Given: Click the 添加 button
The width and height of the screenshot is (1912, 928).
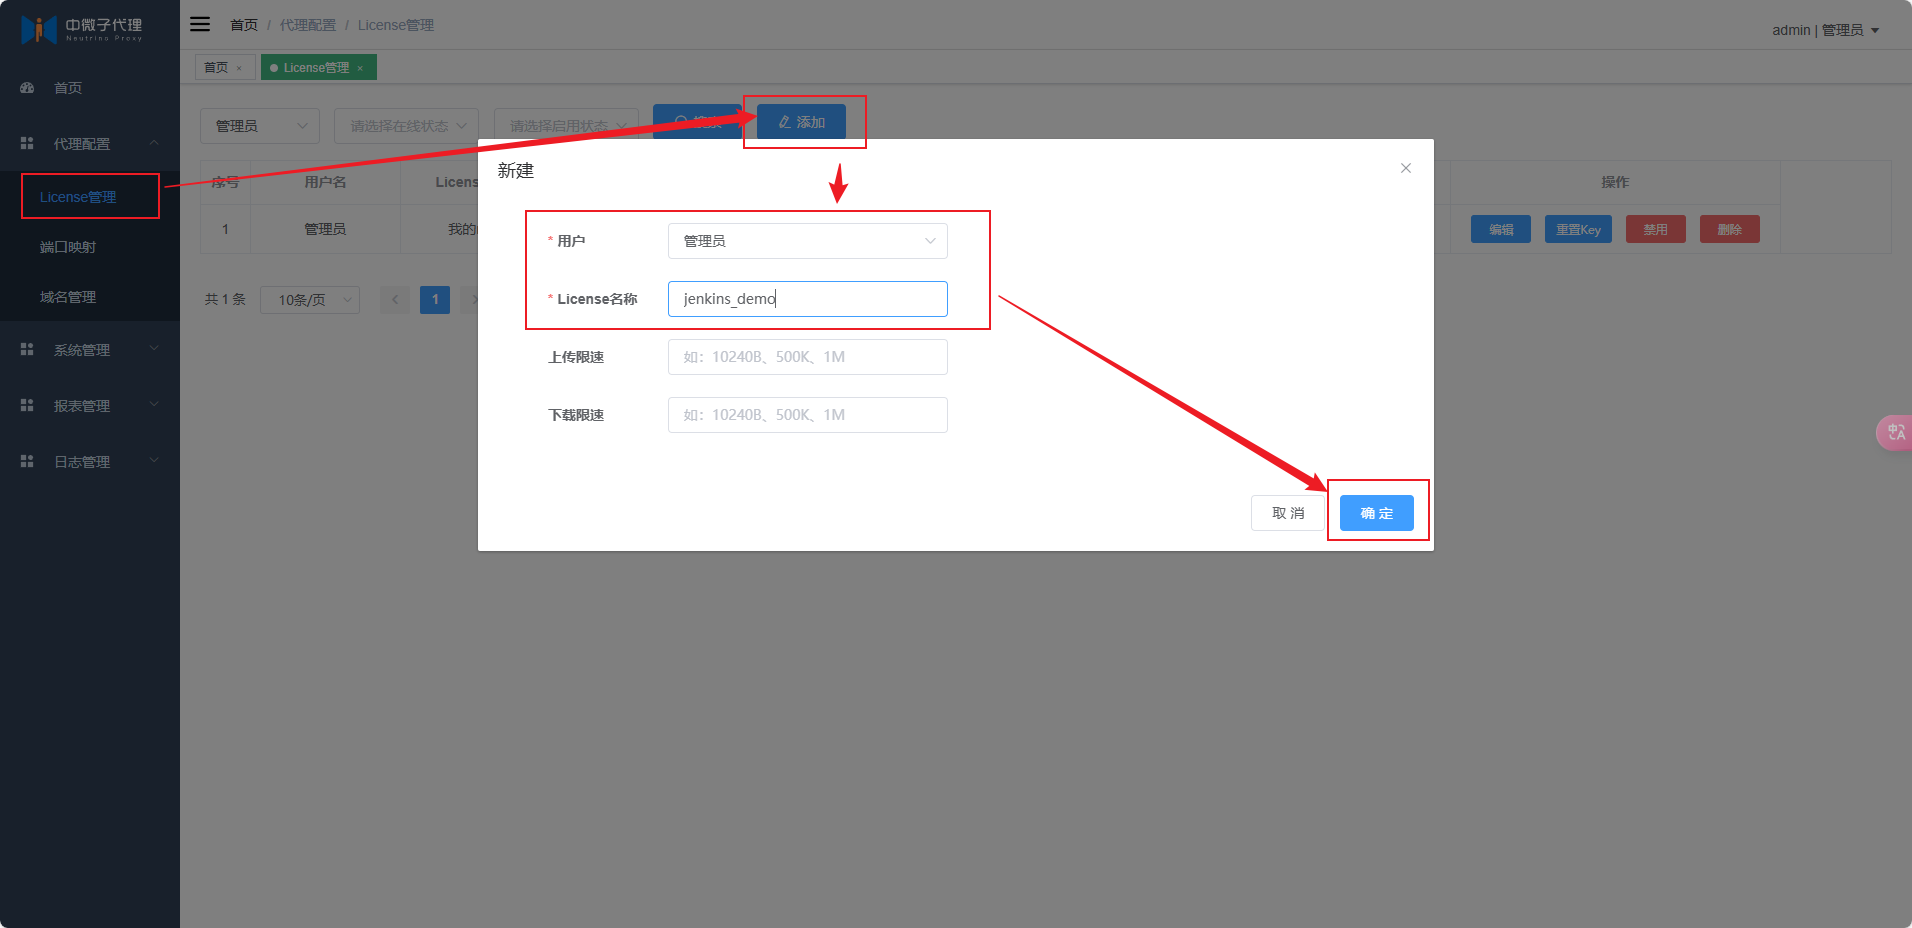Looking at the screenshot, I should coord(801,122).
